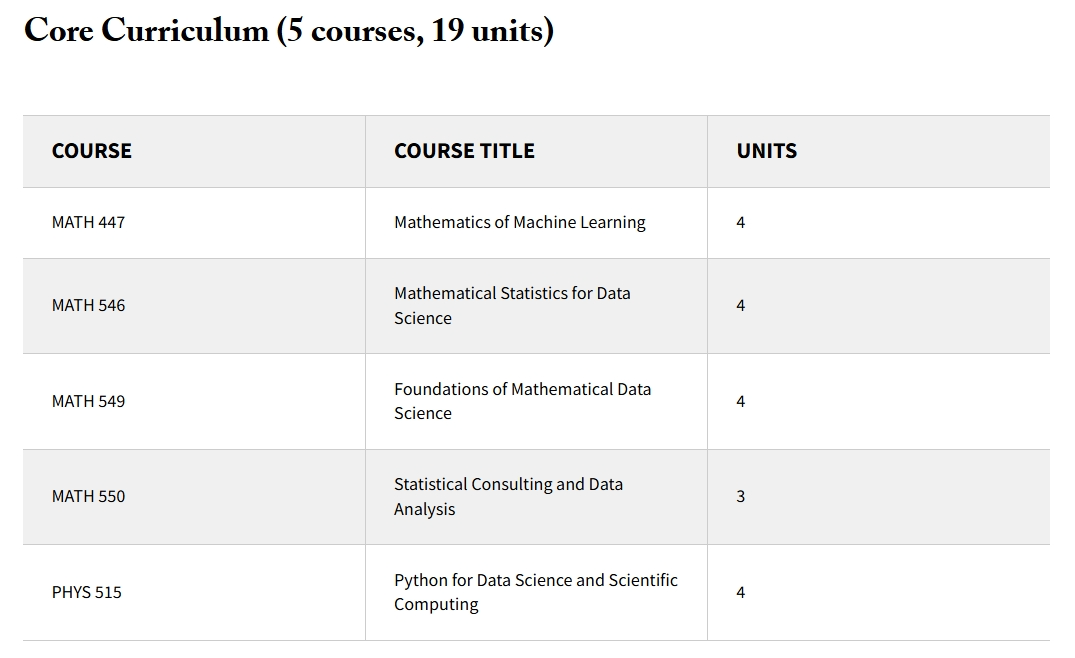Image resolution: width=1075 pixels, height=658 pixels.
Task: Pick the MATH 549 course code cell
Action: 89,401
